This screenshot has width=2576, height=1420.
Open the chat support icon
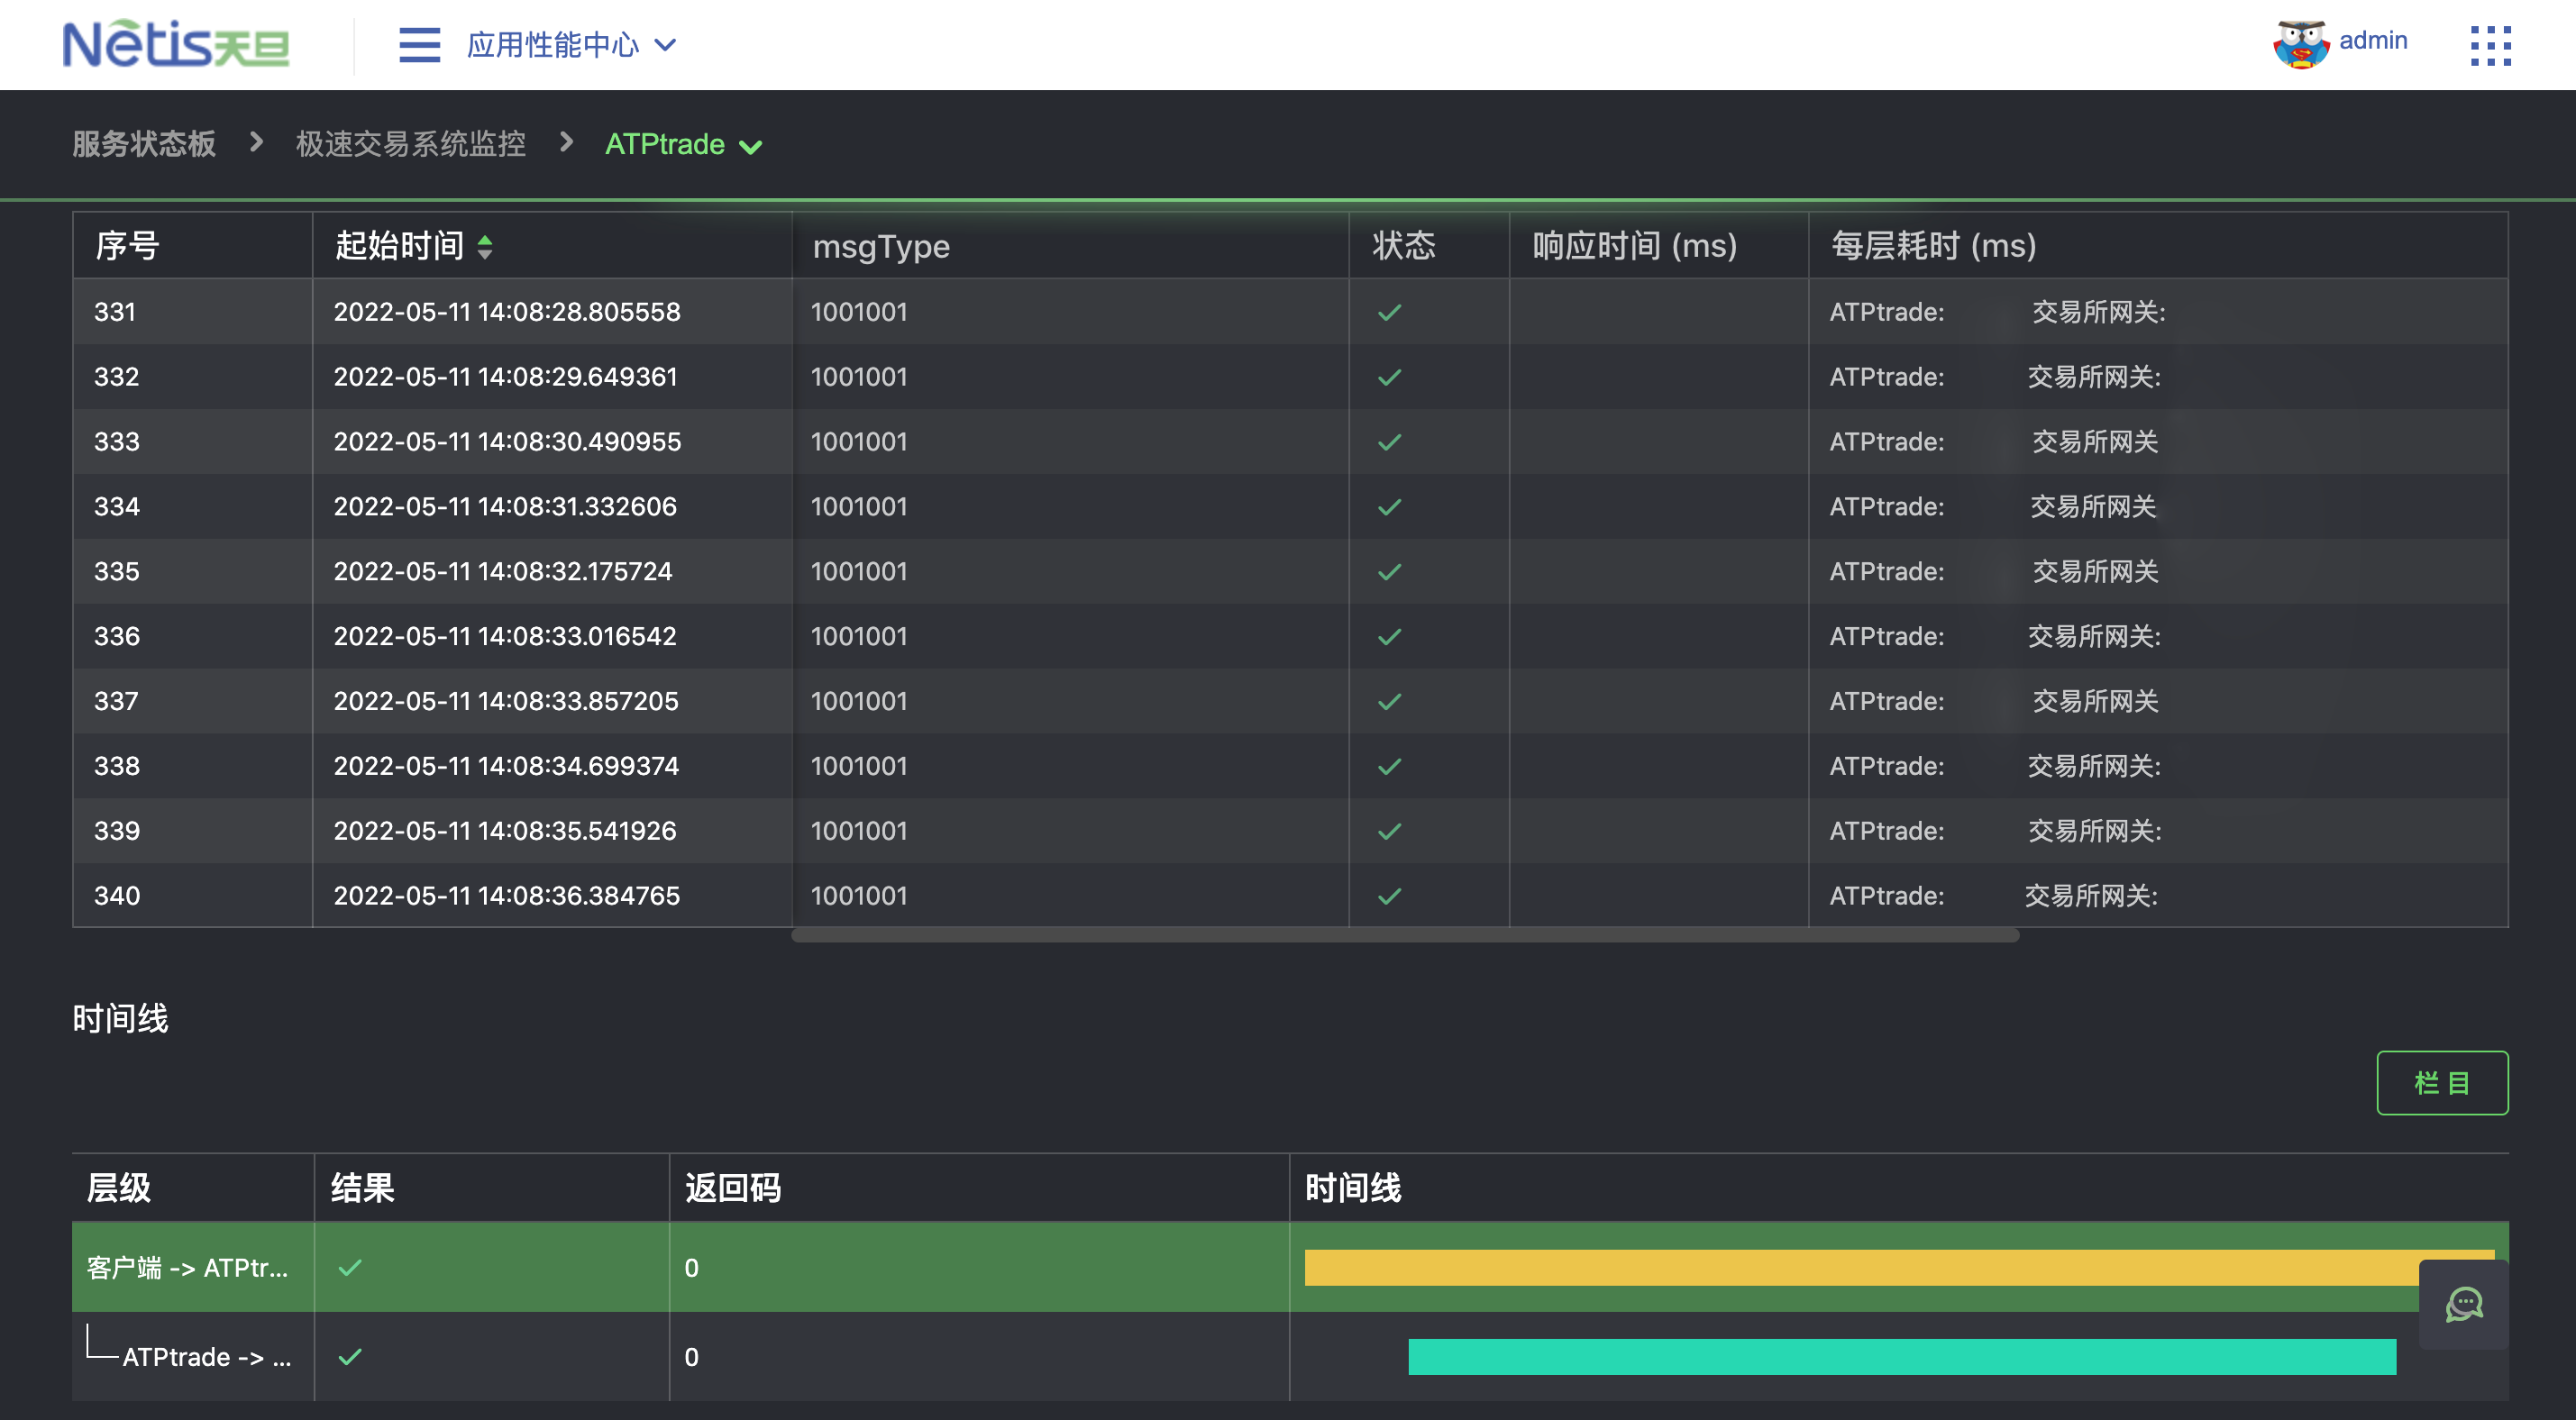[x=2463, y=1304]
